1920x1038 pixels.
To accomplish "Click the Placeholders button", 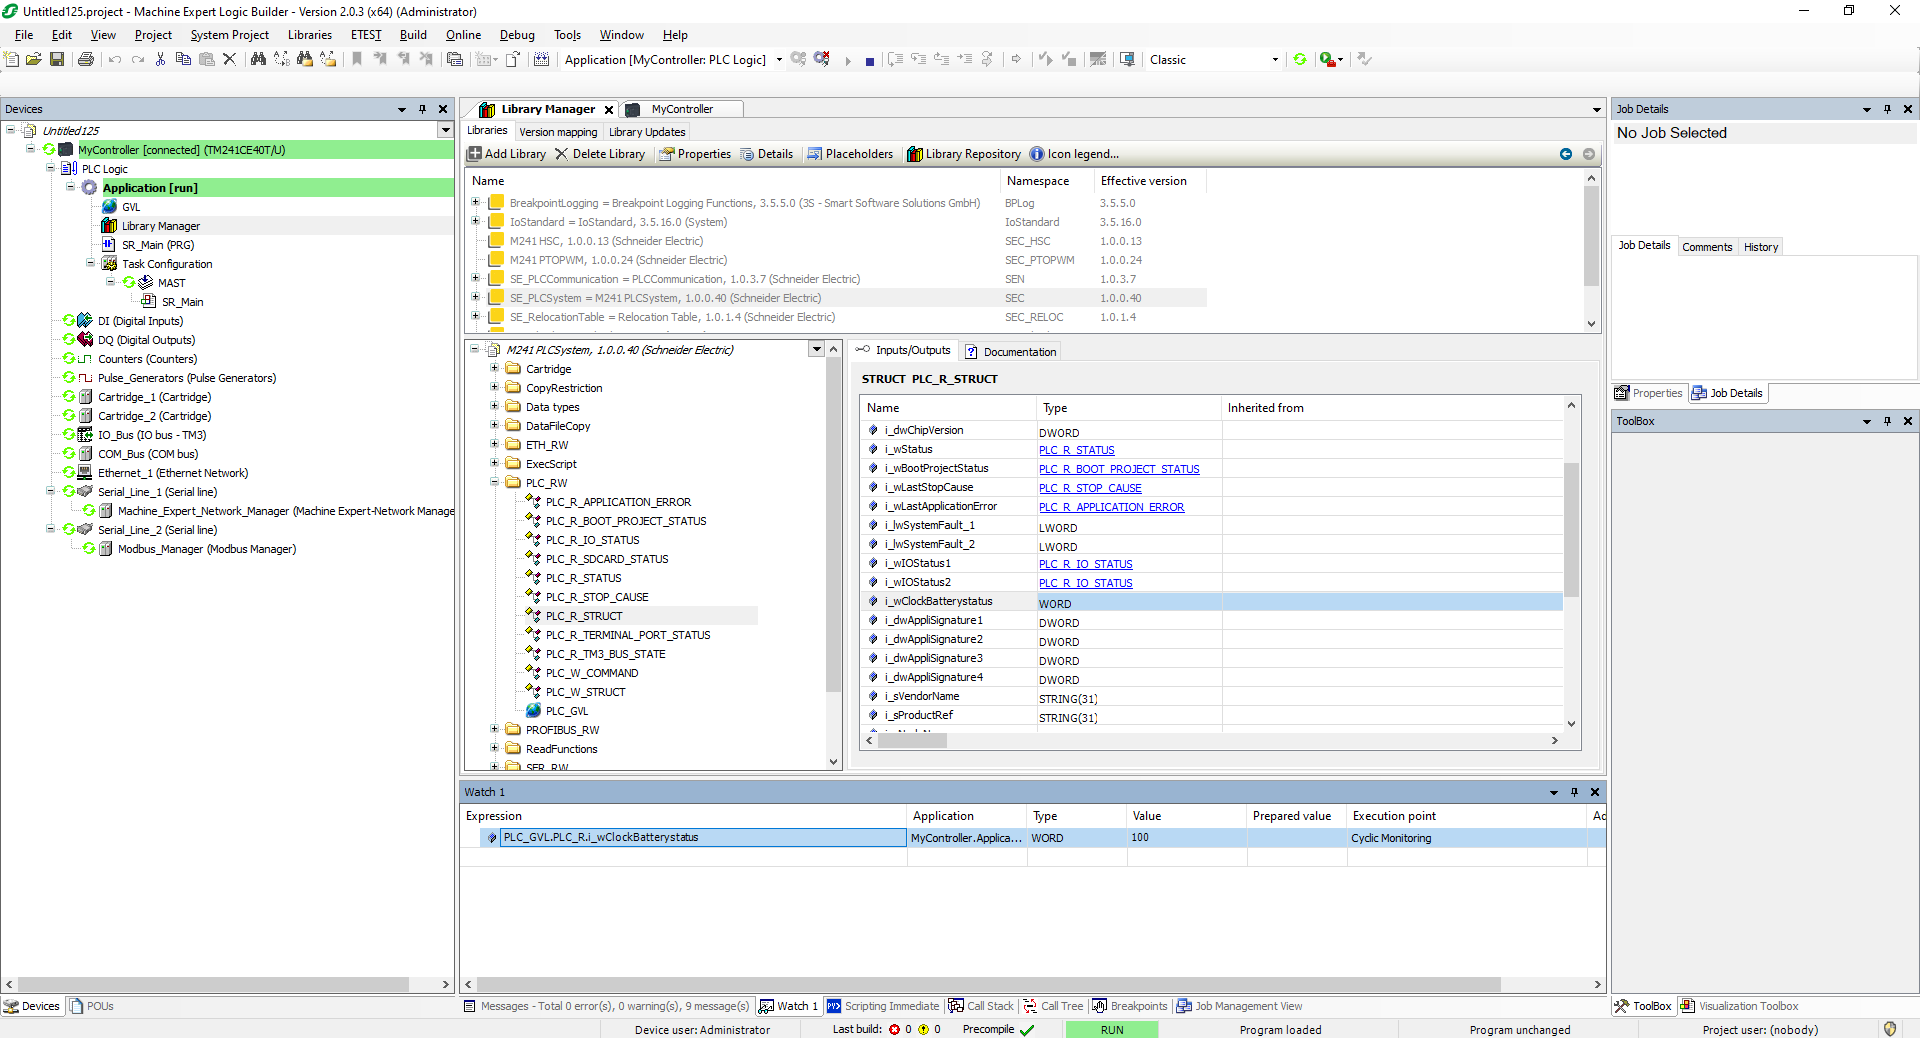I will click(850, 154).
